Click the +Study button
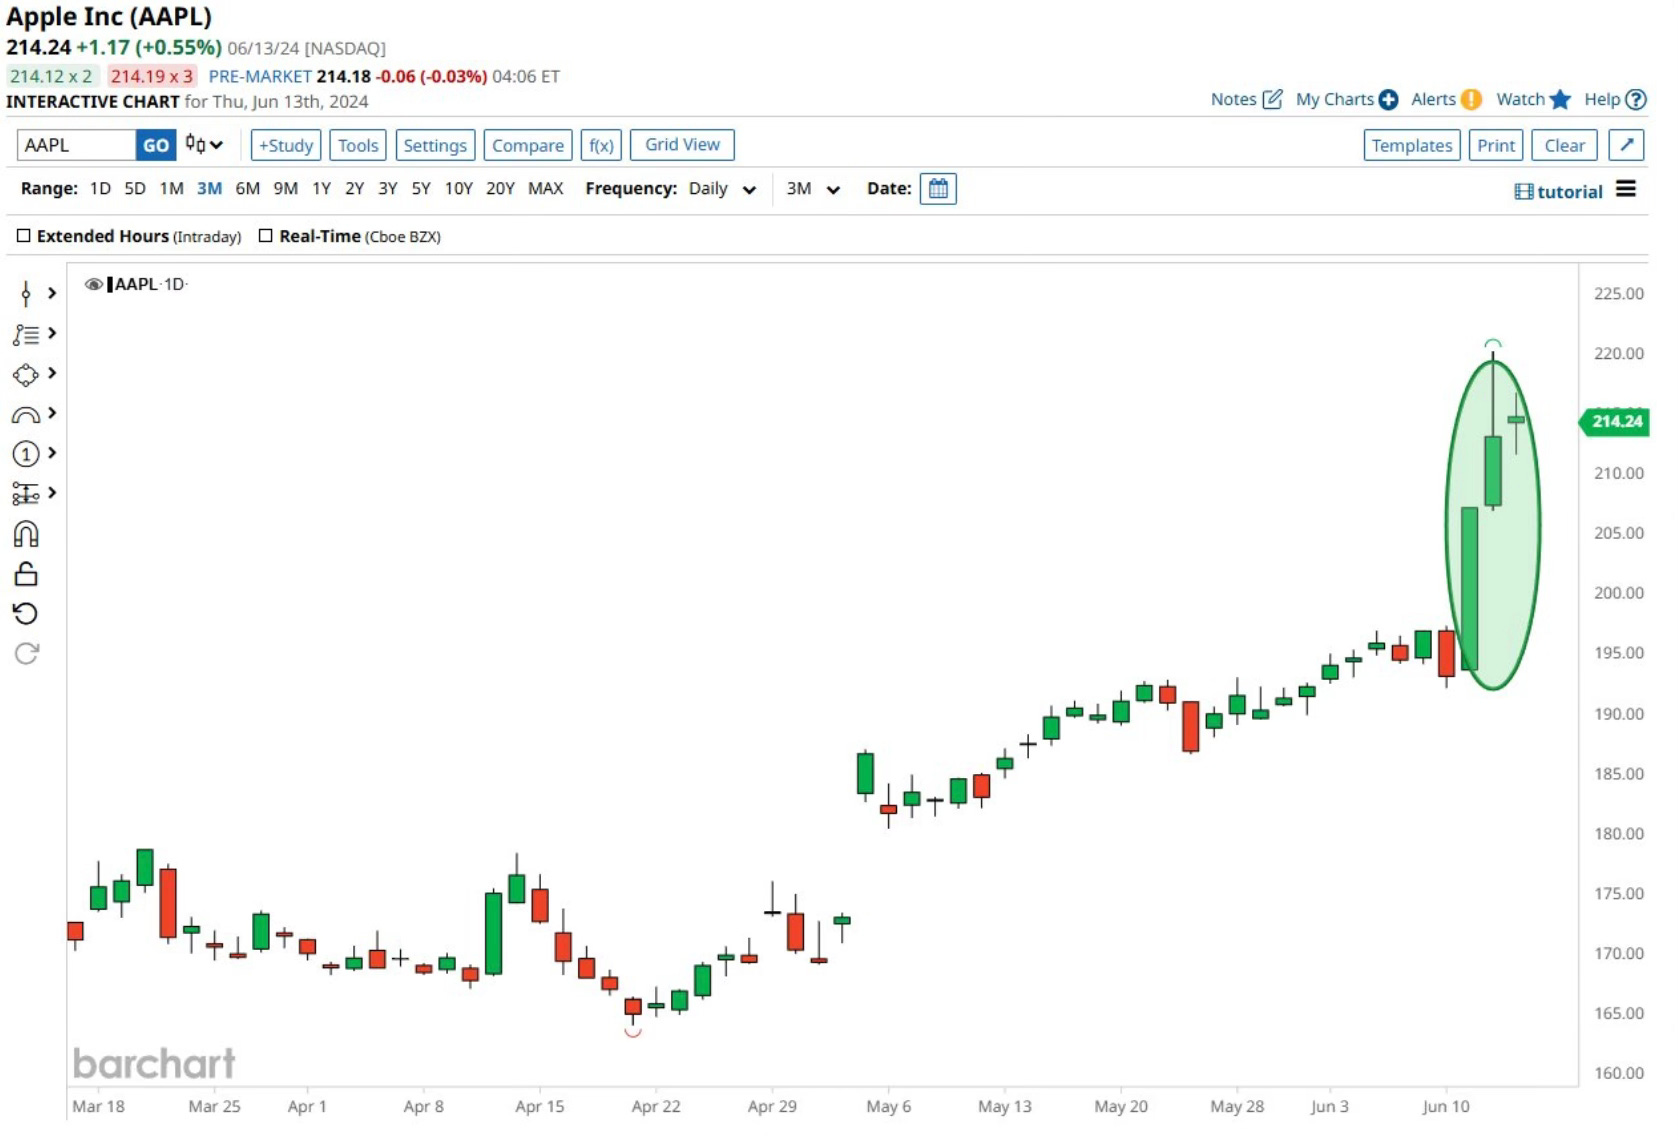This screenshot has height=1140, width=1678. pyautogui.click(x=286, y=145)
